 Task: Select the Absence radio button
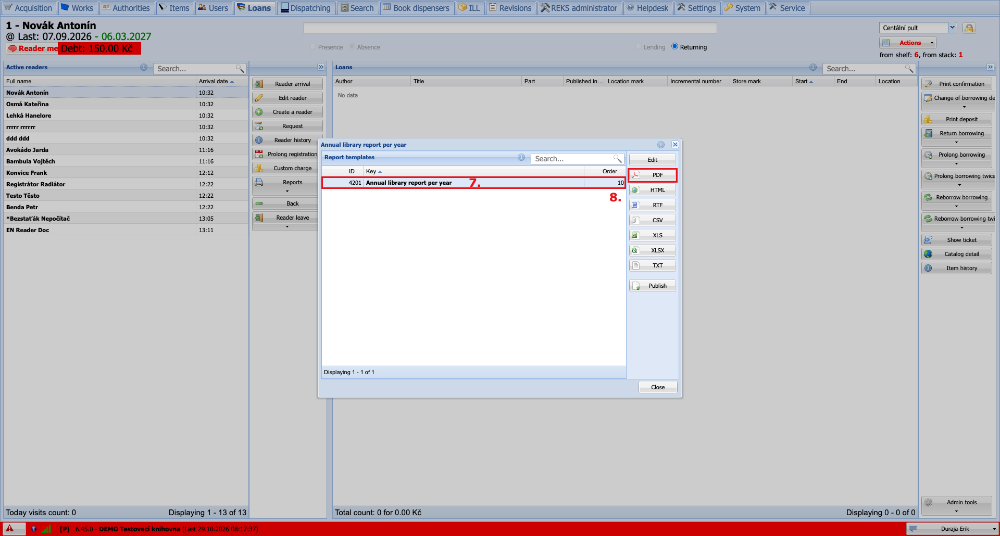(353, 47)
